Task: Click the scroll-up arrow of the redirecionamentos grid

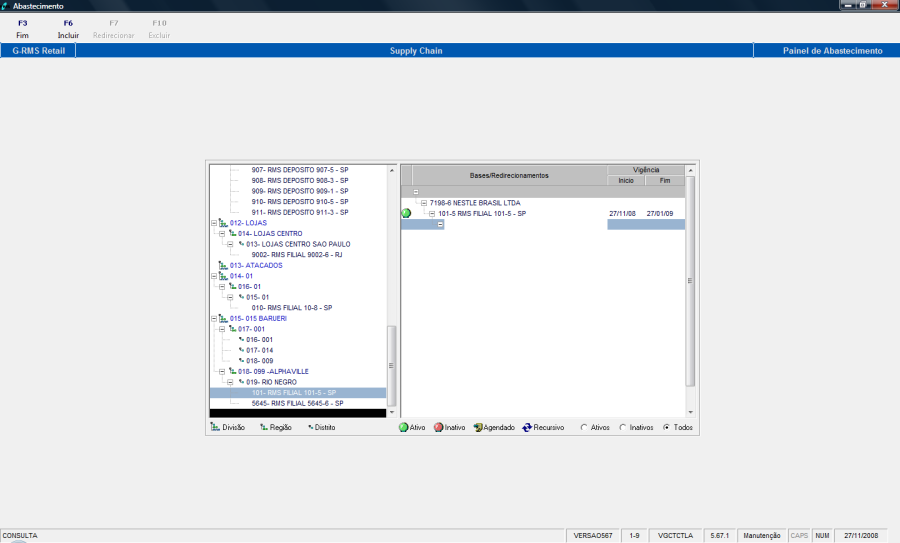Action: [690, 170]
